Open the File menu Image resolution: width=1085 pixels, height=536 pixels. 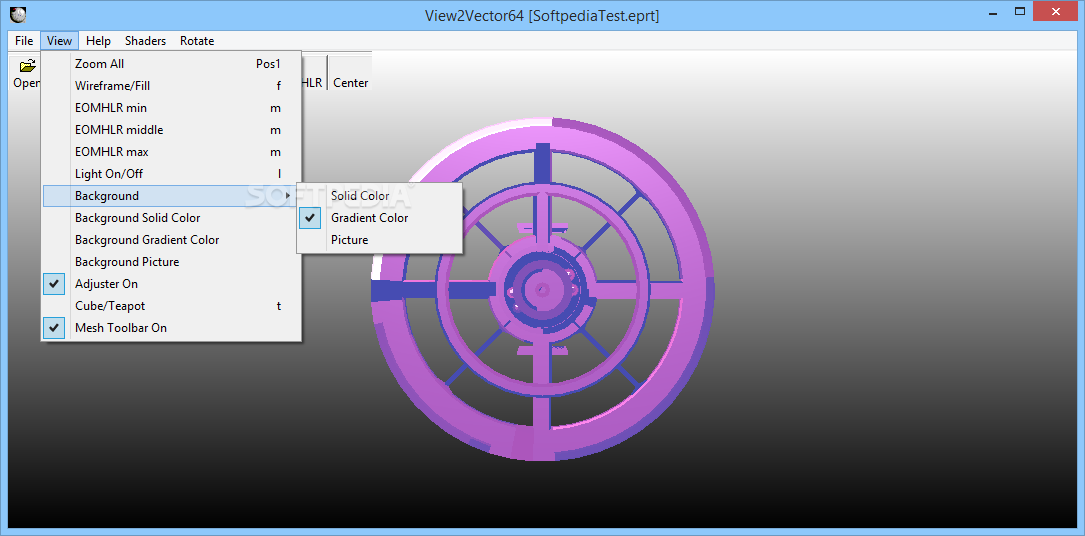click(x=24, y=41)
